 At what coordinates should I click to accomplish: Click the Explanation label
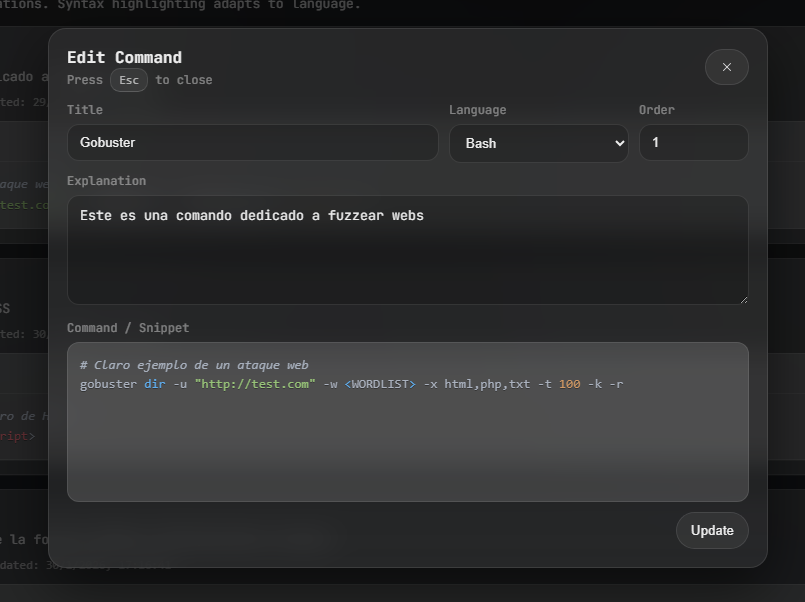(106, 181)
